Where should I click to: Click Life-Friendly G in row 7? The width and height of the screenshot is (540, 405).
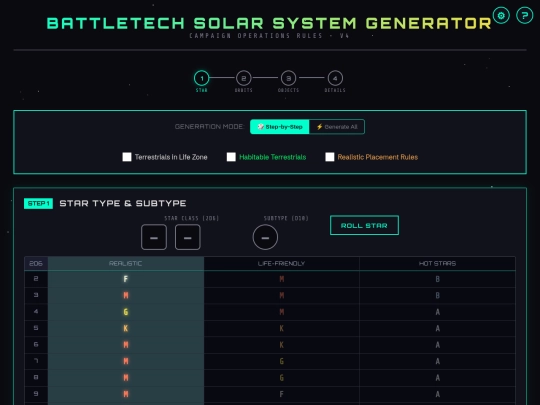coord(282,361)
